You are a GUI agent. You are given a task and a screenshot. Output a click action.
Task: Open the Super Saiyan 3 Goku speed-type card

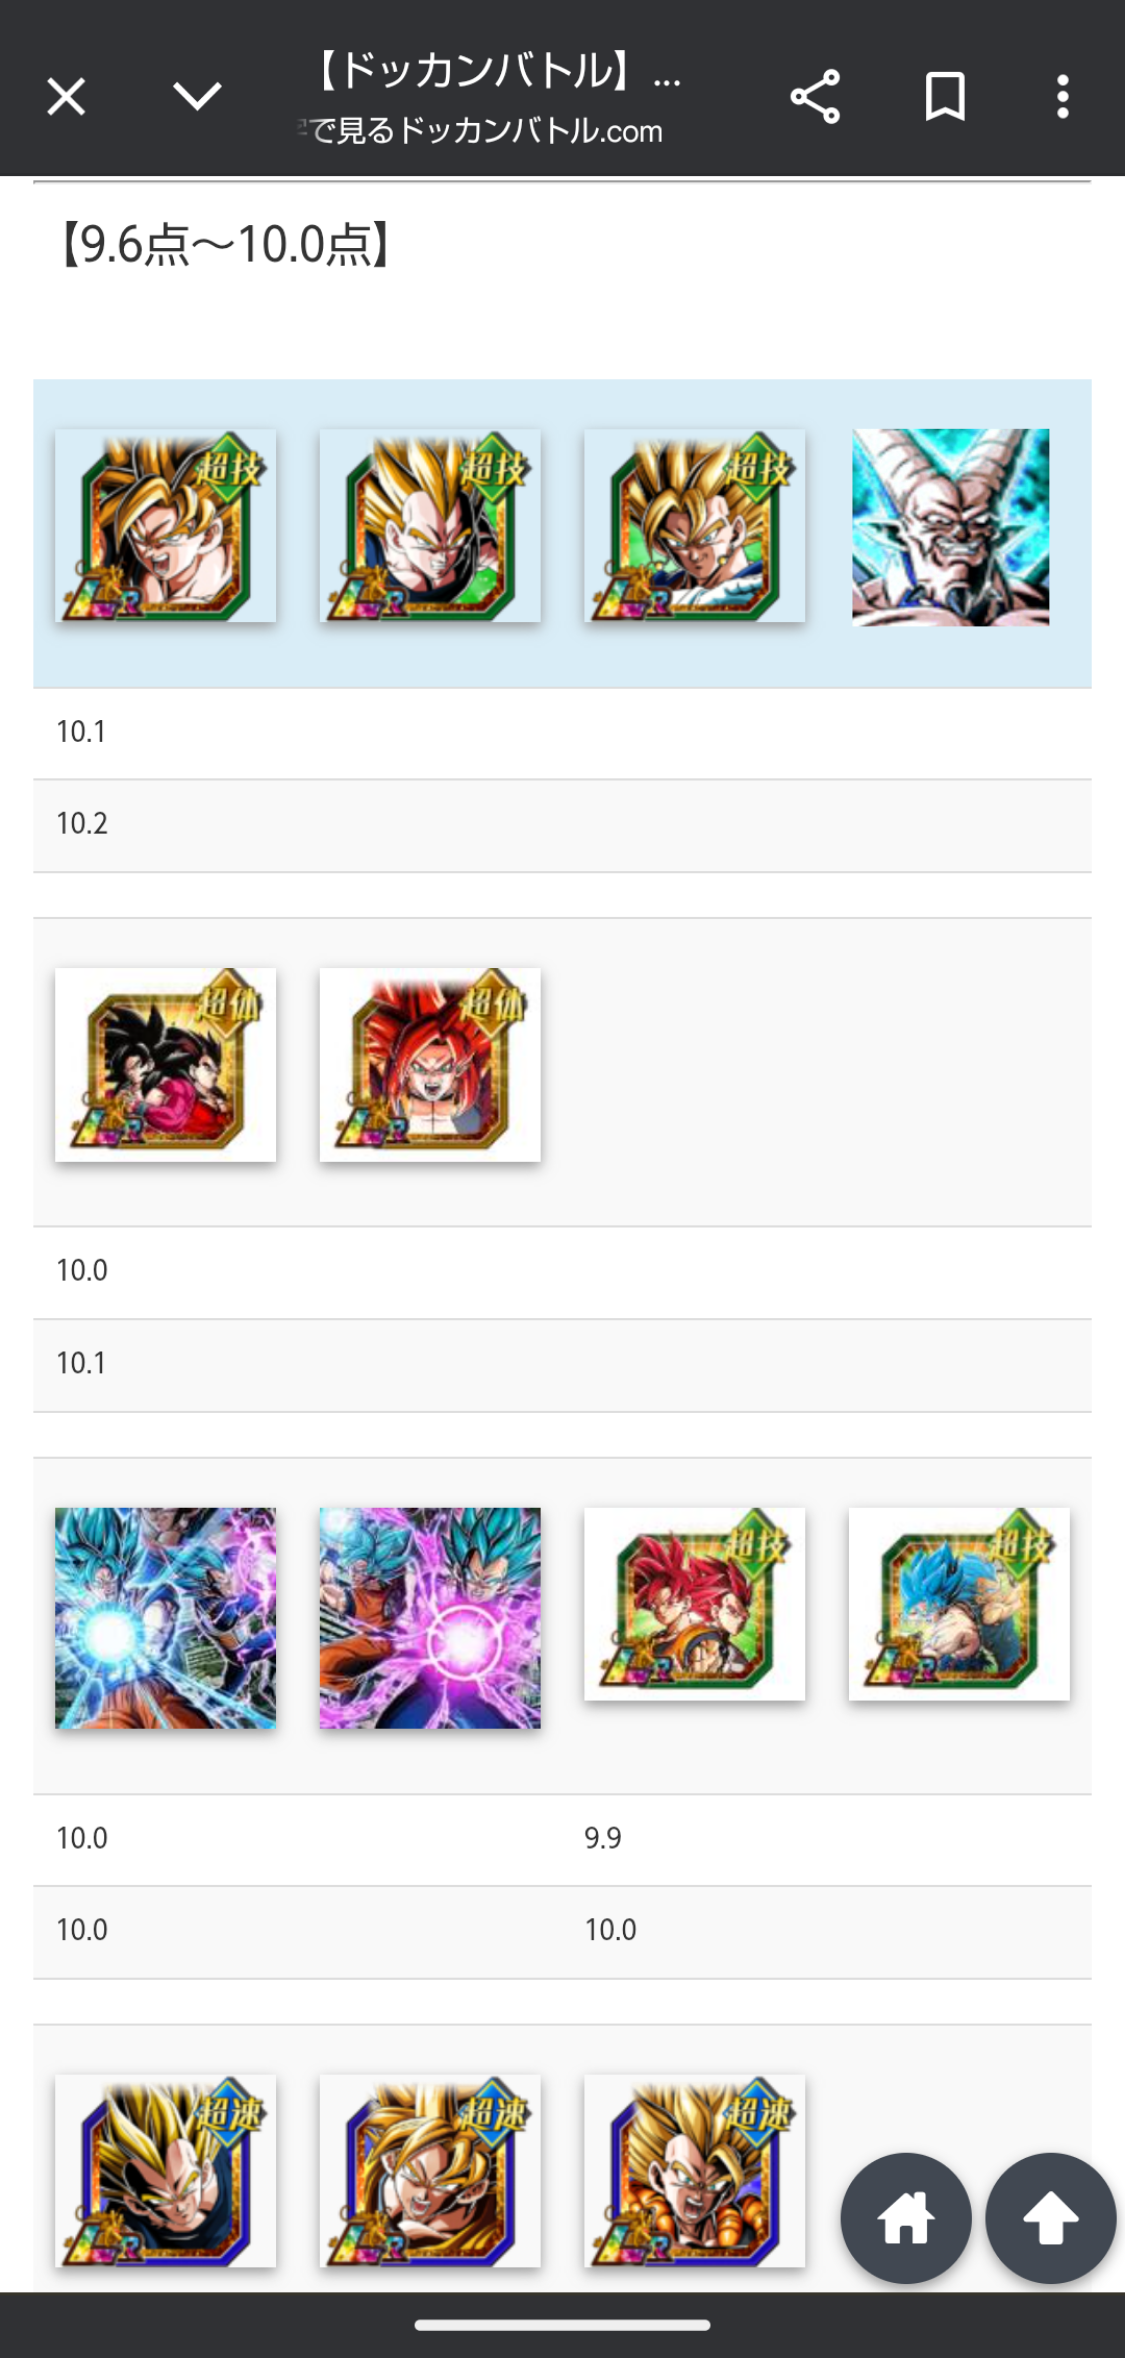[430, 2170]
